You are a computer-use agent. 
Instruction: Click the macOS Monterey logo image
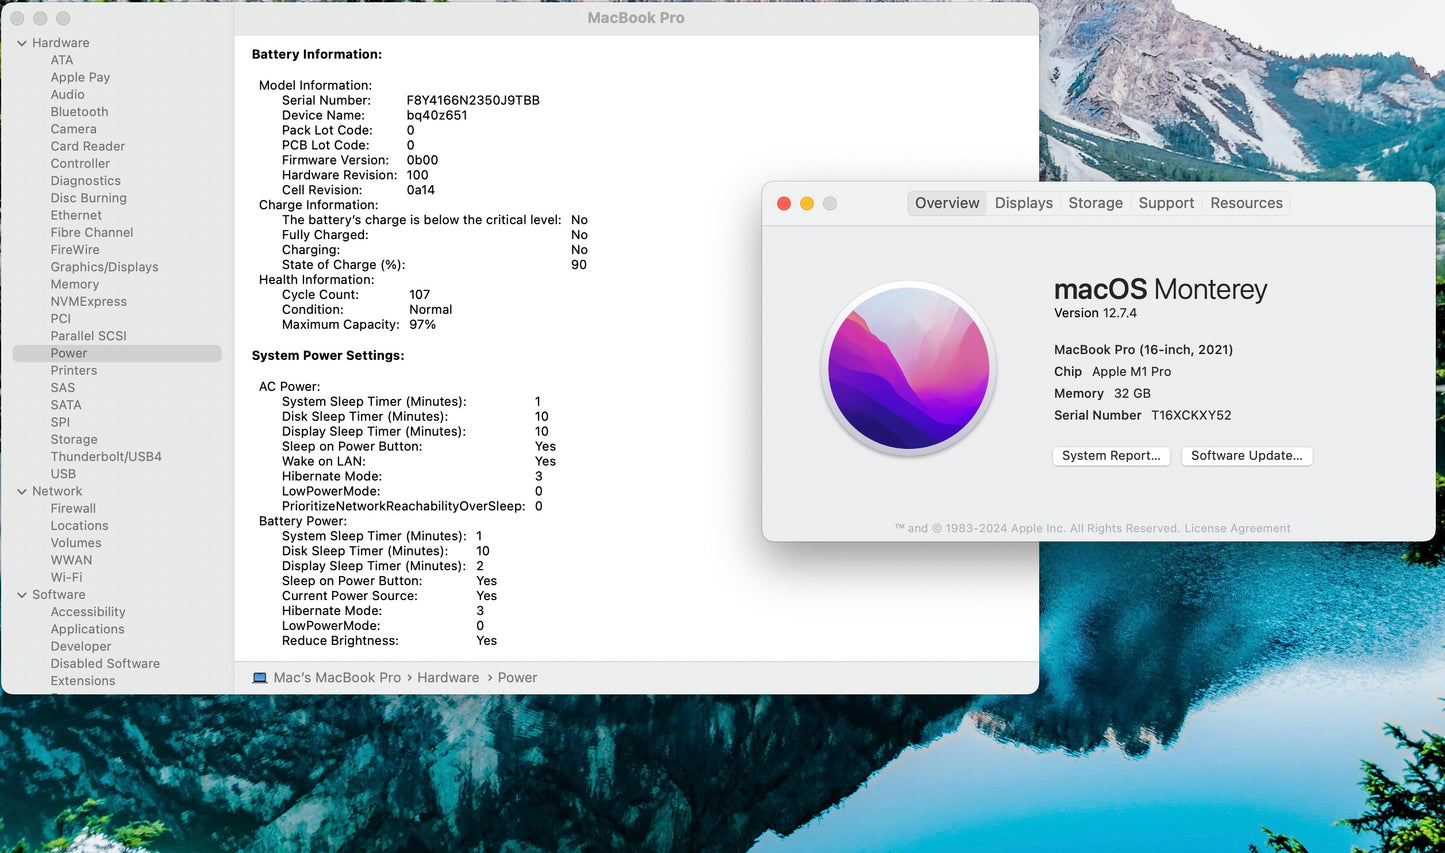908,368
